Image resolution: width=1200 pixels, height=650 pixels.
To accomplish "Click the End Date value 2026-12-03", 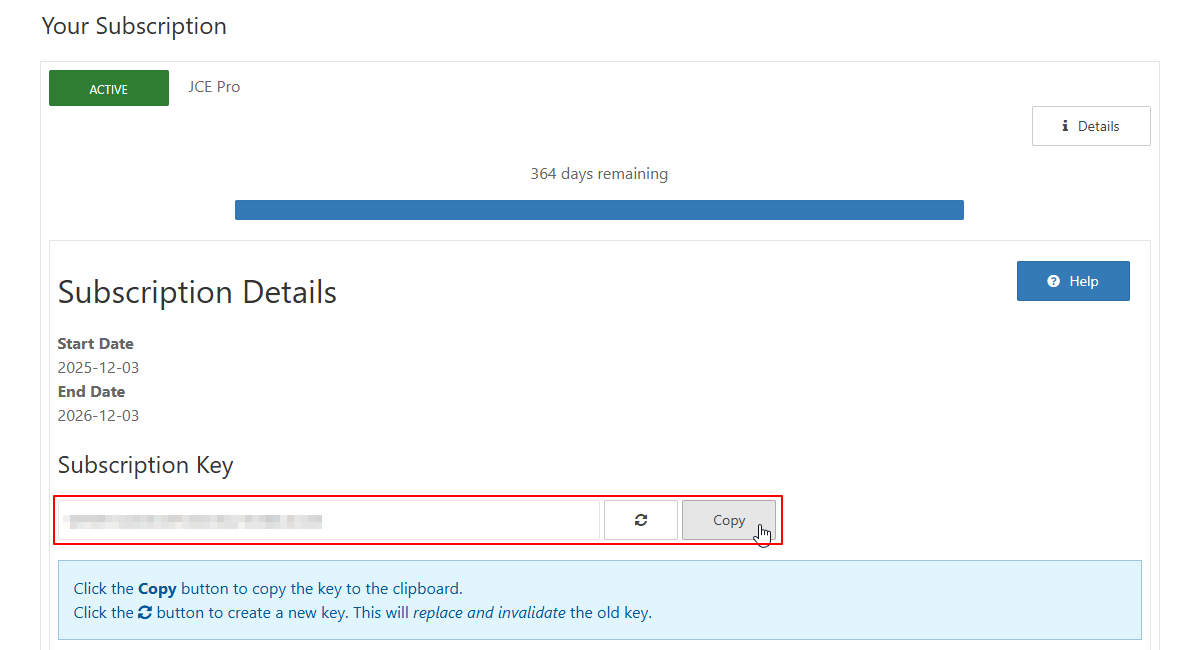I will click(98, 415).
